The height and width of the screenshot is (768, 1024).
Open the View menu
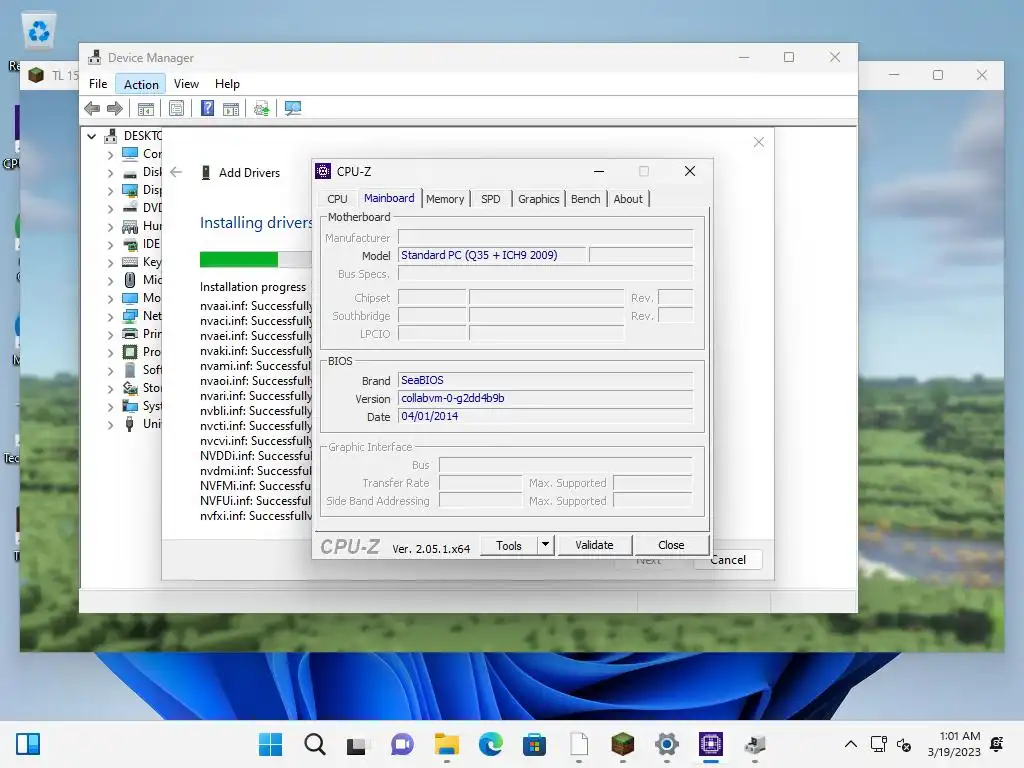tap(186, 84)
